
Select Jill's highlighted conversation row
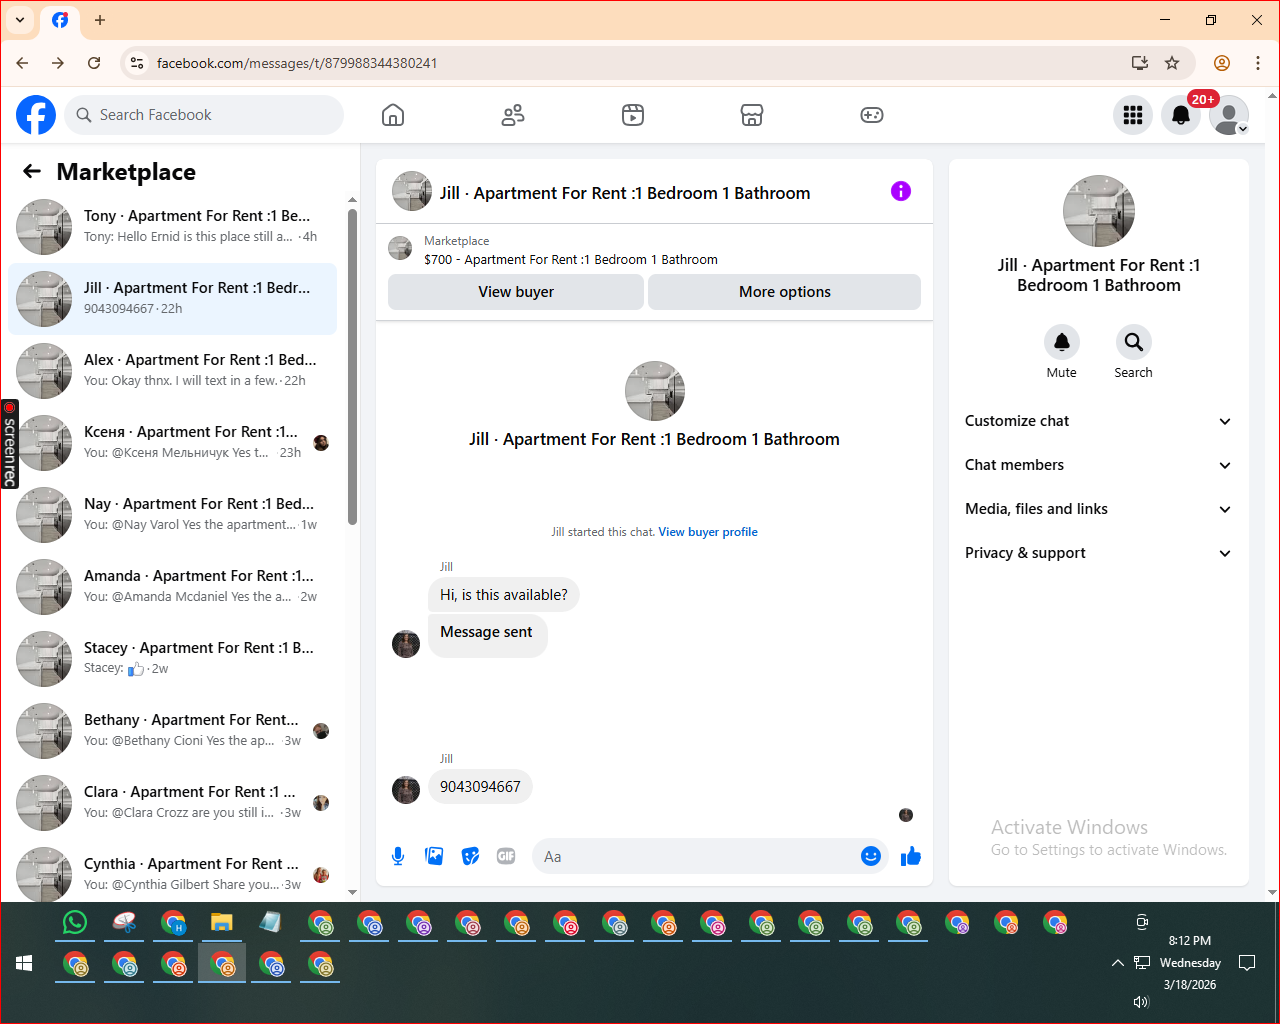tap(172, 299)
